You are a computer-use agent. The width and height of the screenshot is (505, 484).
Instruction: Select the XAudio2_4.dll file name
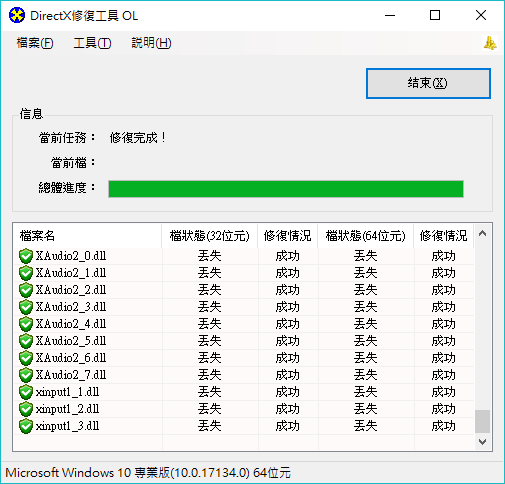click(x=71, y=324)
